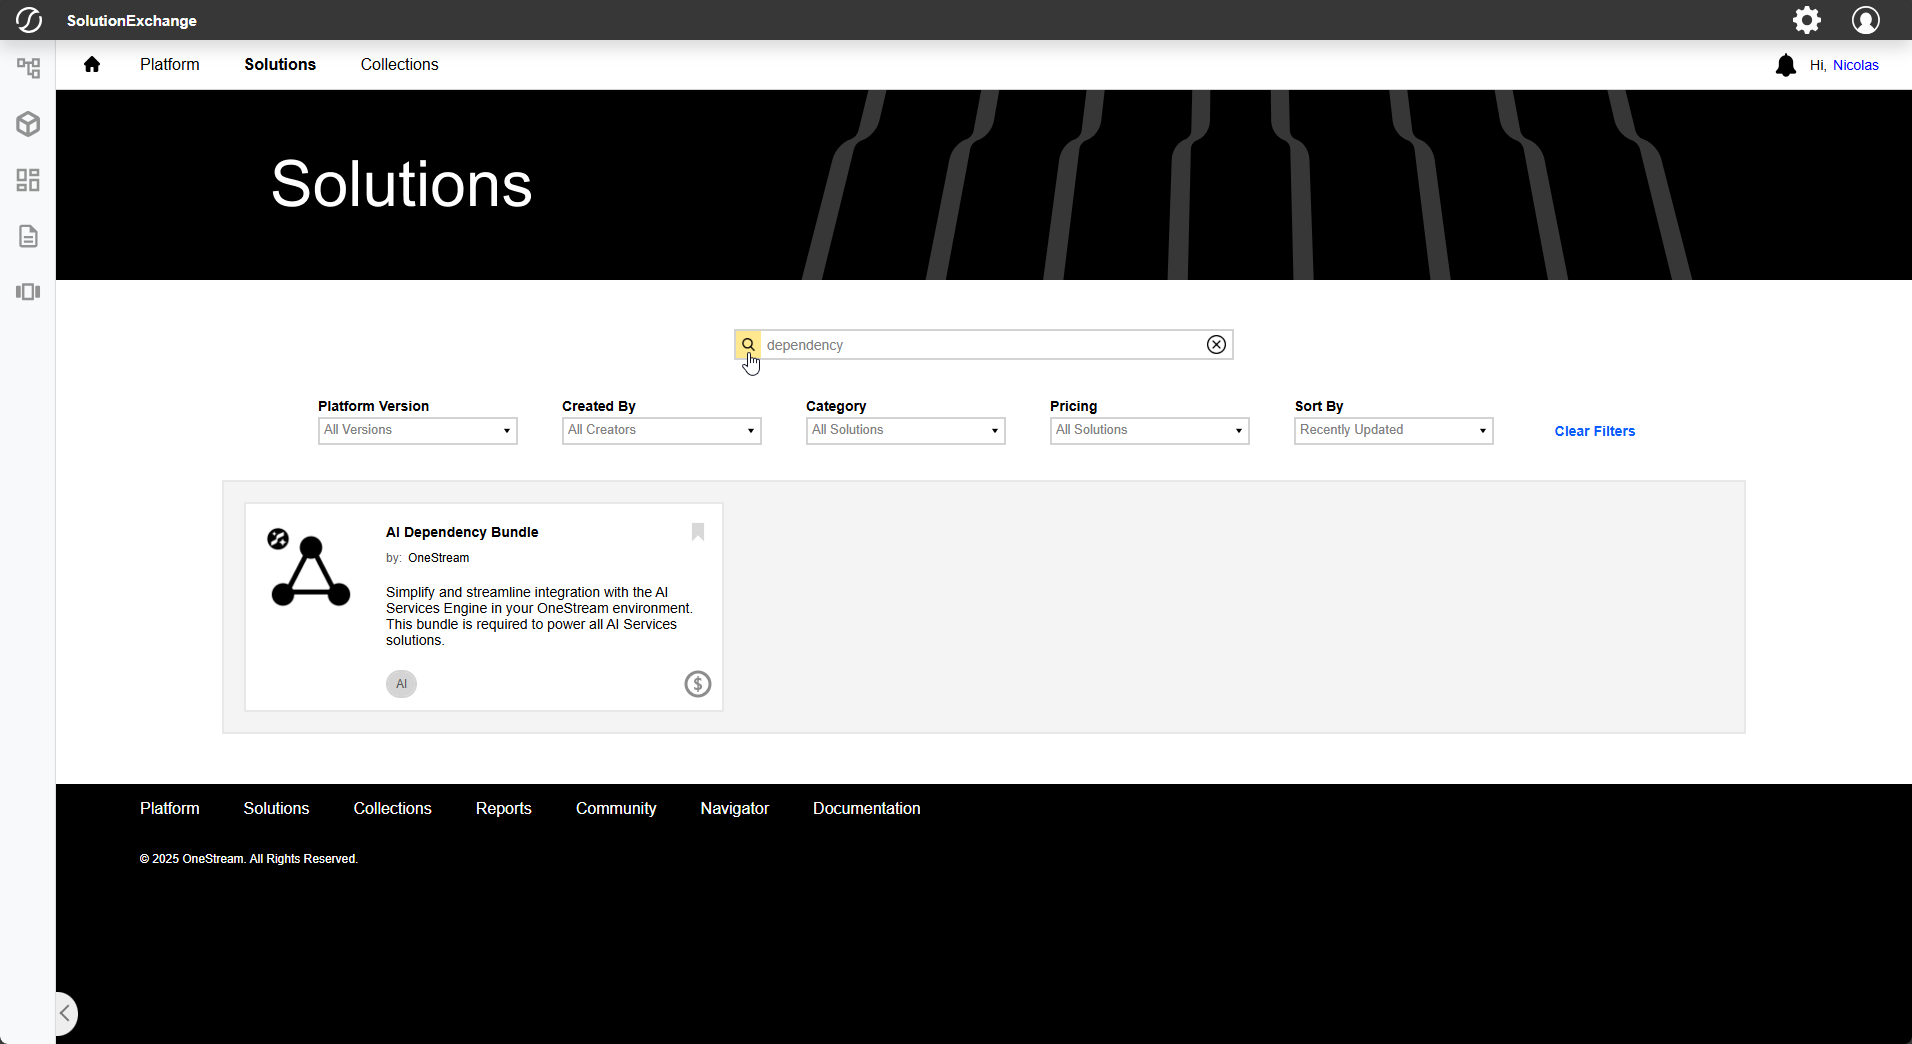Image resolution: width=1912 pixels, height=1044 pixels.
Task: Expand the Platform Version dropdown
Action: coord(417,430)
